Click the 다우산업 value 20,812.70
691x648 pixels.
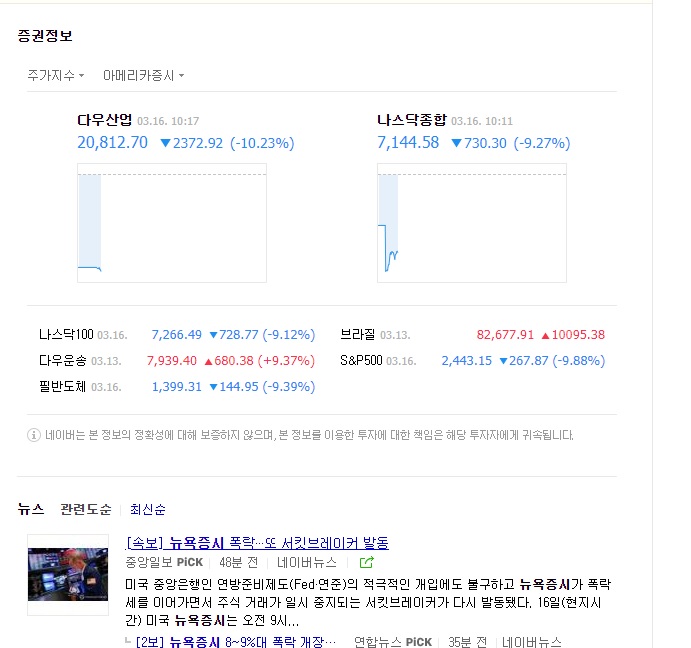point(112,142)
